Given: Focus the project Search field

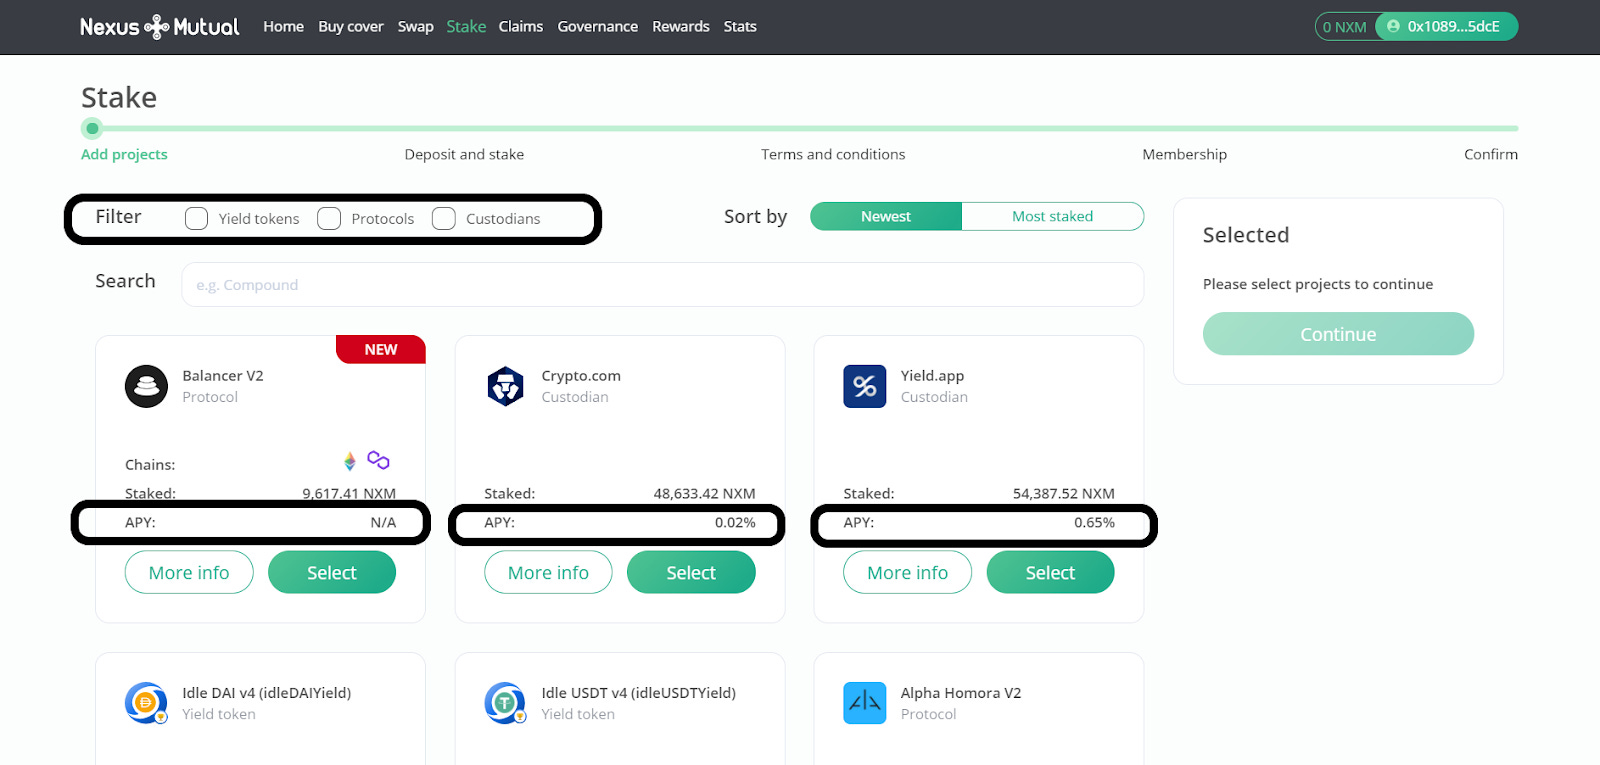Looking at the screenshot, I should [662, 285].
